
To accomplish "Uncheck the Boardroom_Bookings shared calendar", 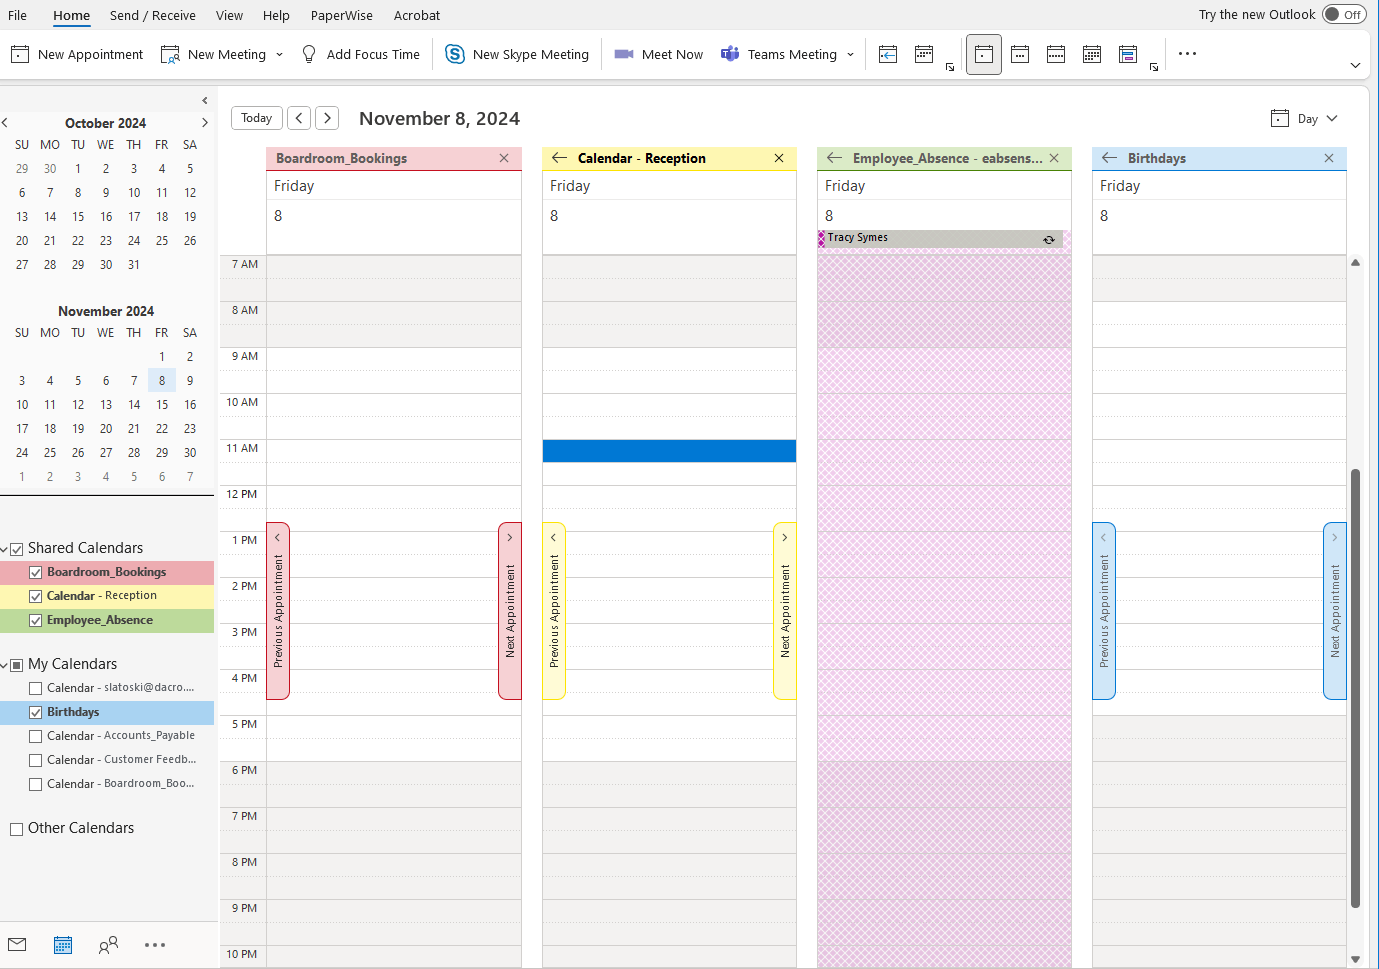I will click(36, 573).
